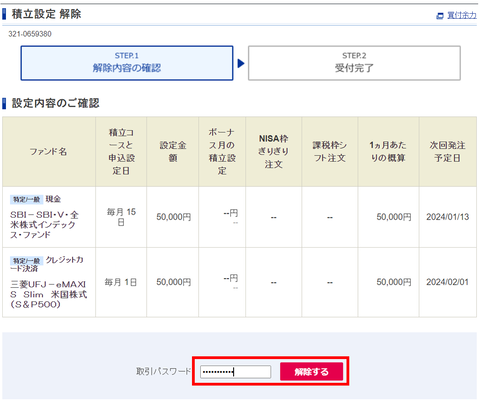480x402 pixels.
Task: Click the window icon beside 買付余力
Action: pyautogui.click(x=440, y=16)
